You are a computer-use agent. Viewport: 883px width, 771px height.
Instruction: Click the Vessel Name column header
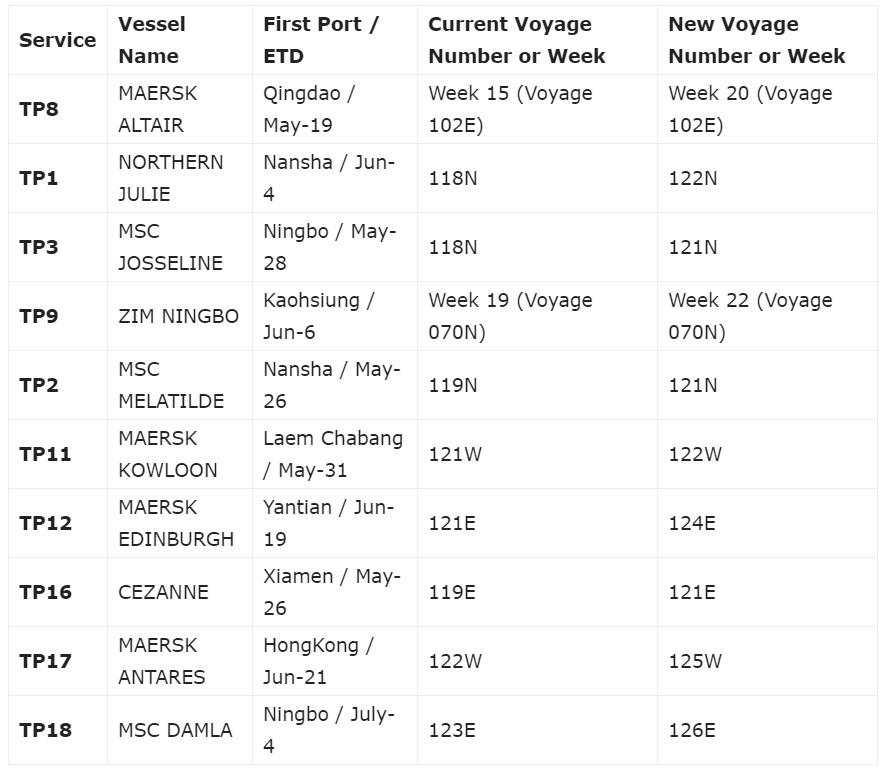point(152,40)
